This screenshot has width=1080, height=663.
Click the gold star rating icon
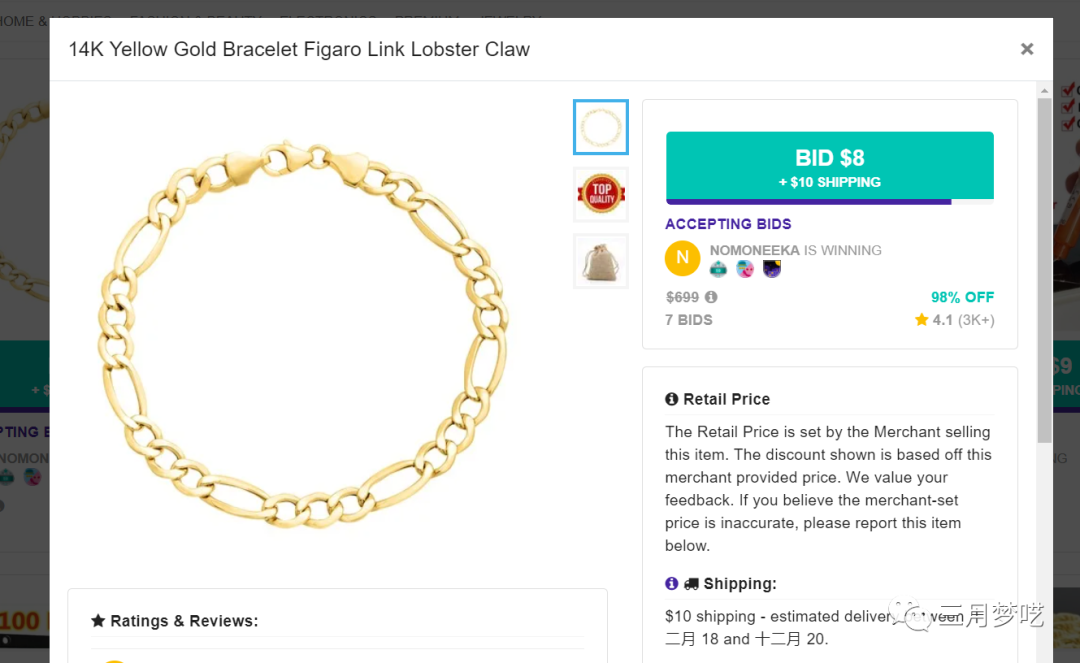click(x=921, y=320)
